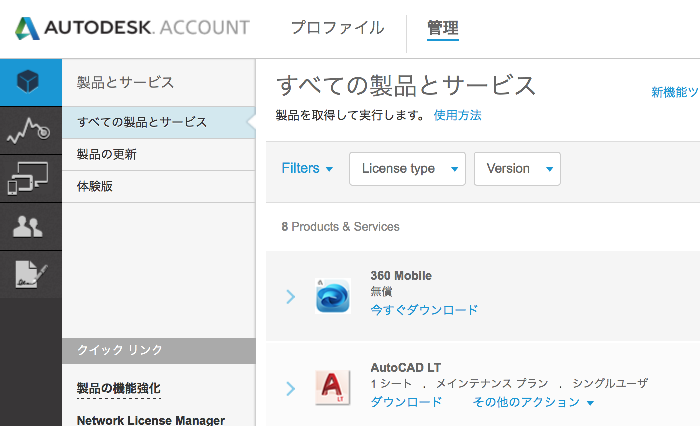Open the user management people icon
The width and height of the screenshot is (700, 426).
[28, 226]
